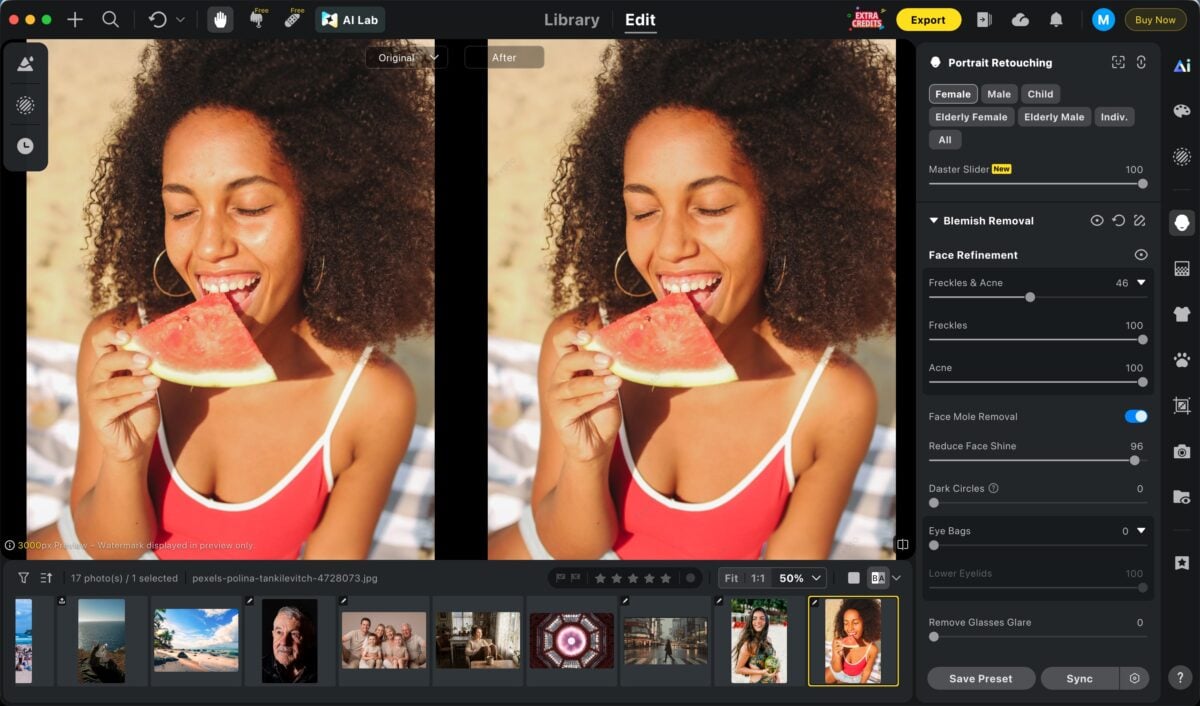The width and height of the screenshot is (1200, 706).
Task: Open the sync settings gear icon
Action: pyautogui.click(x=1134, y=678)
